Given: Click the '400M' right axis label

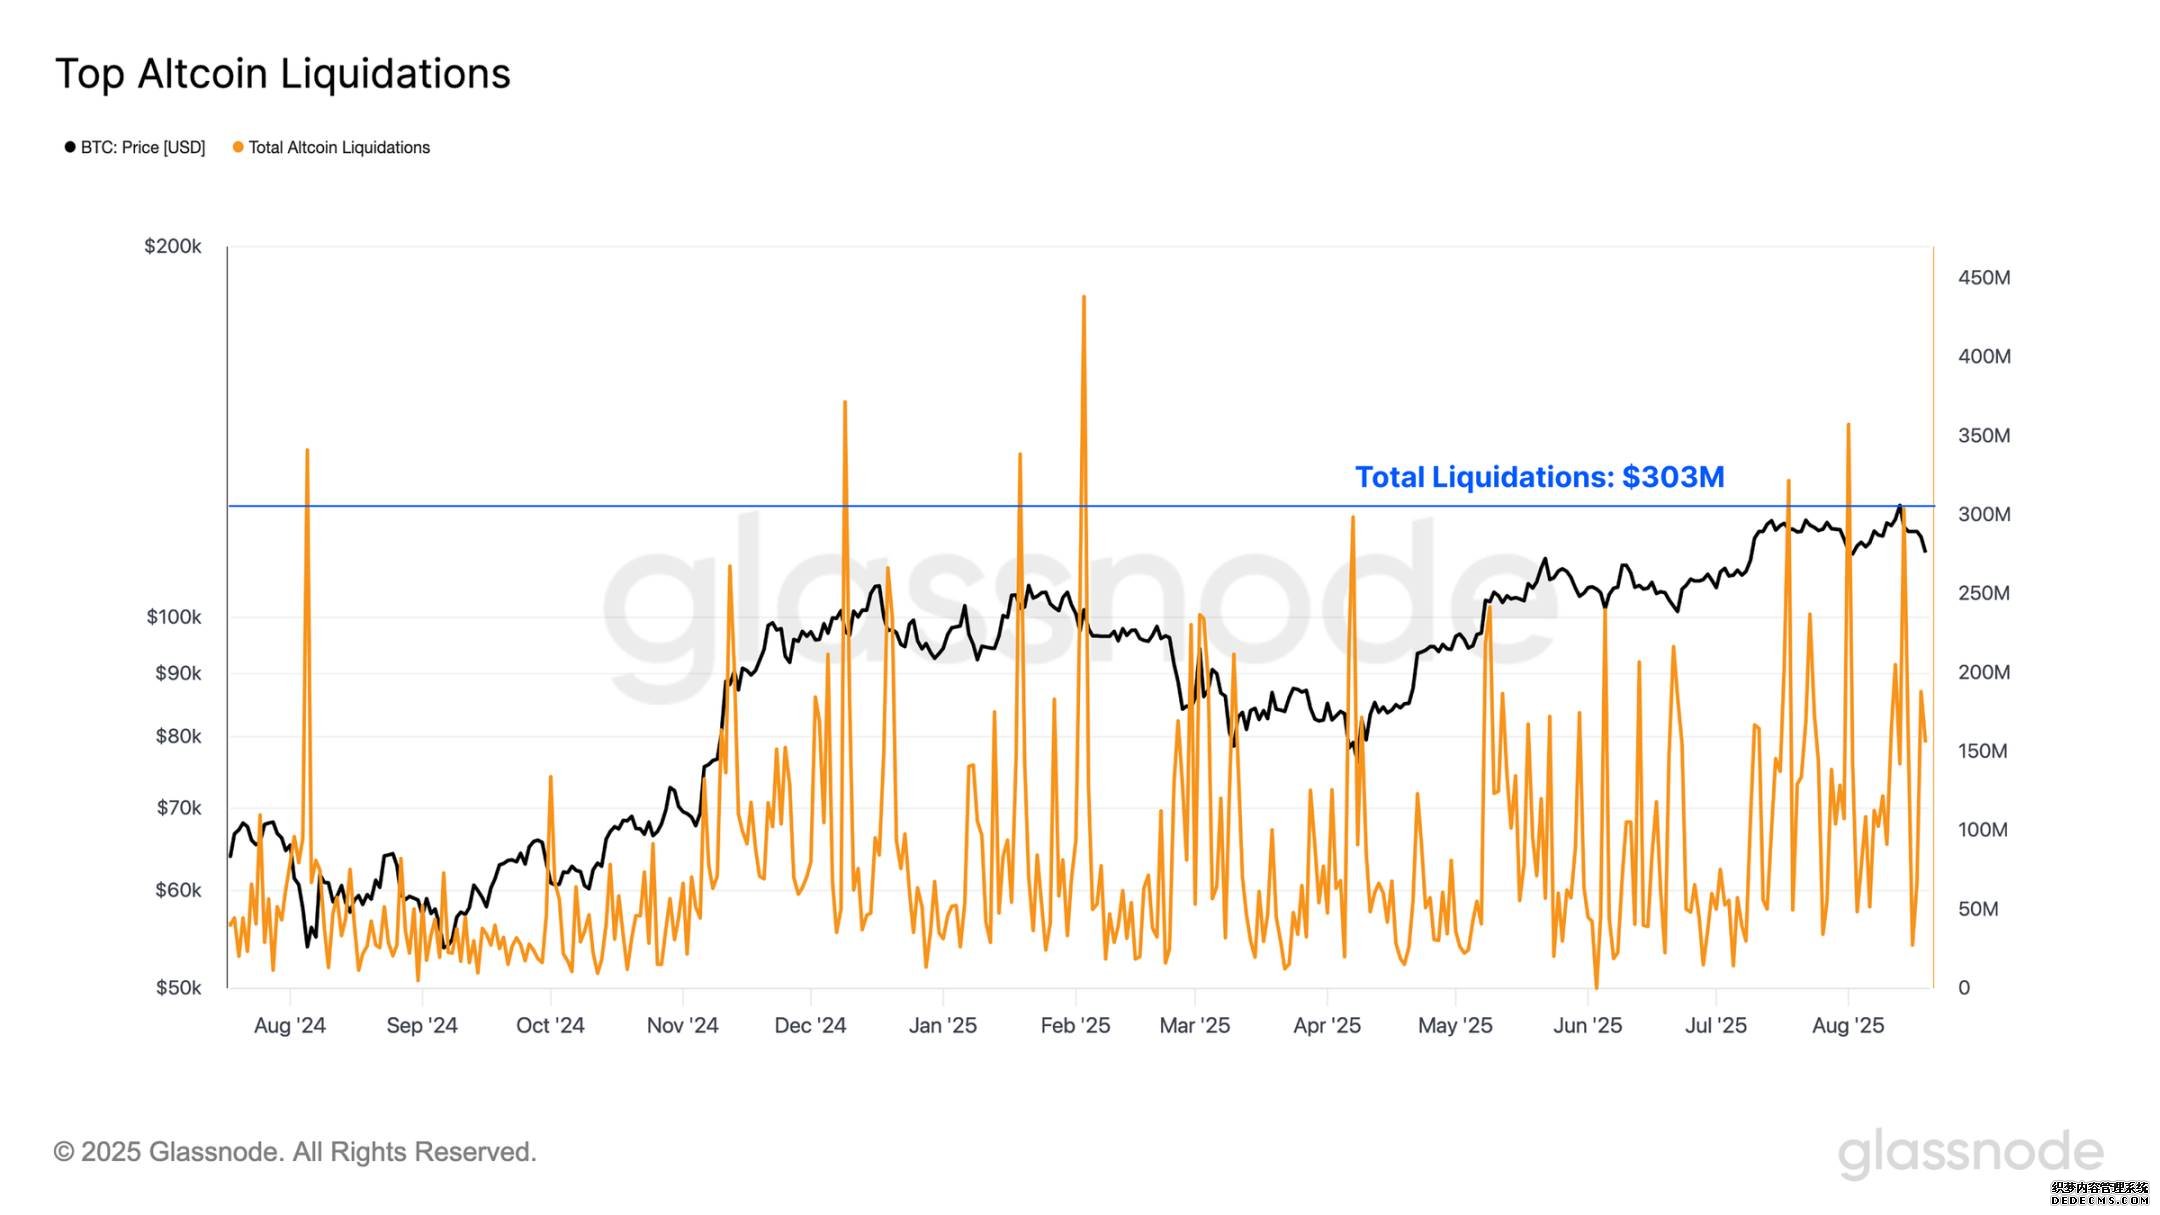Looking at the screenshot, I should (1984, 357).
